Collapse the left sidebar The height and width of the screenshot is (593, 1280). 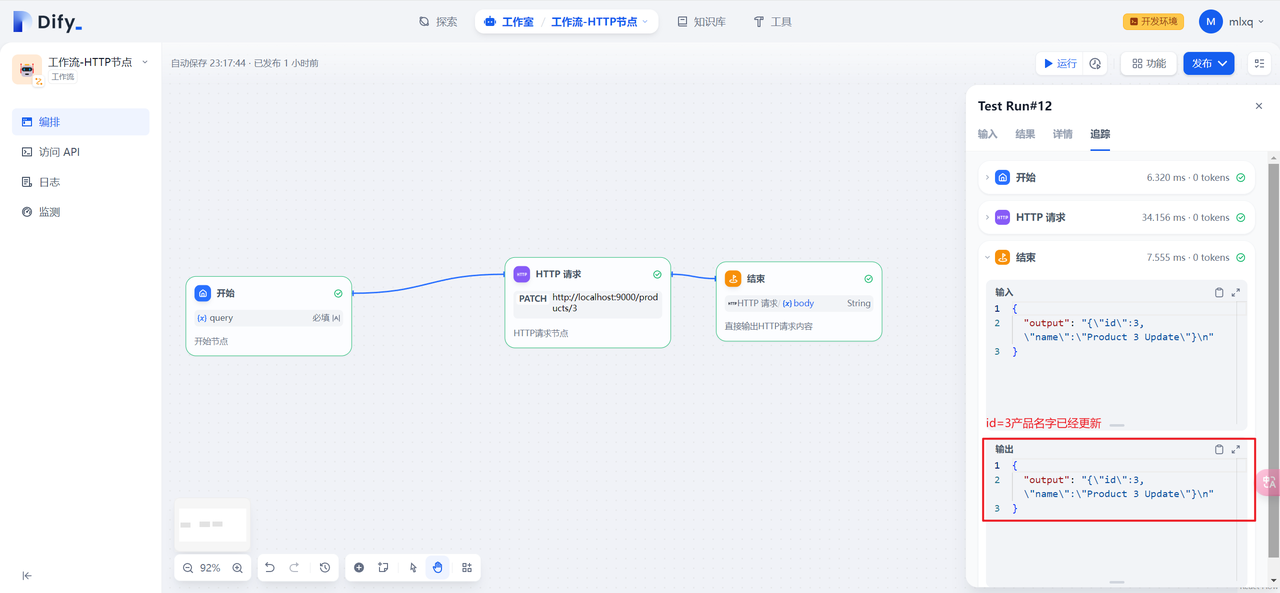(27, 576)
